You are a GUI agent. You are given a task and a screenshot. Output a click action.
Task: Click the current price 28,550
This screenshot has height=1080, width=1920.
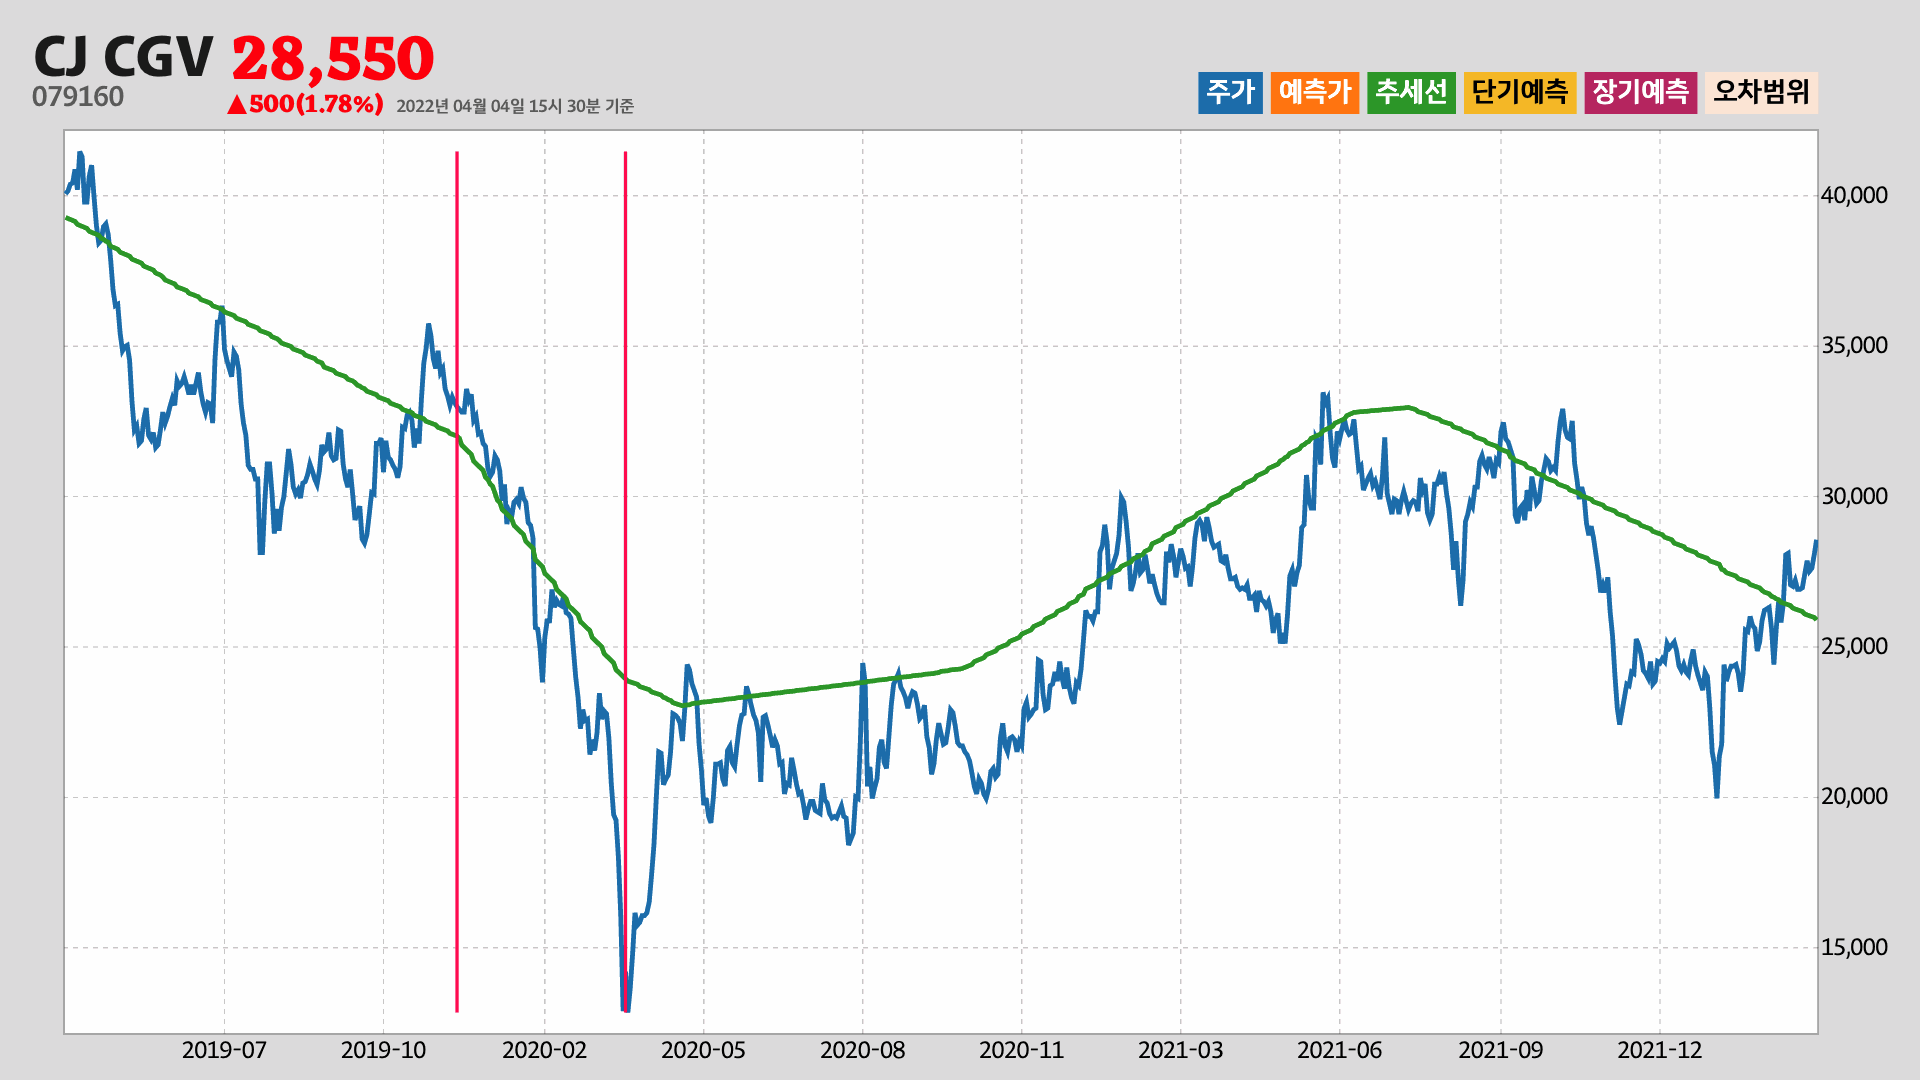pos(333,59)
